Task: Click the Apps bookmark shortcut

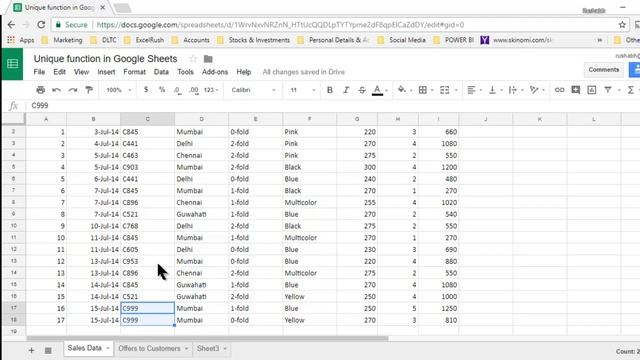Action: point(21,40)
